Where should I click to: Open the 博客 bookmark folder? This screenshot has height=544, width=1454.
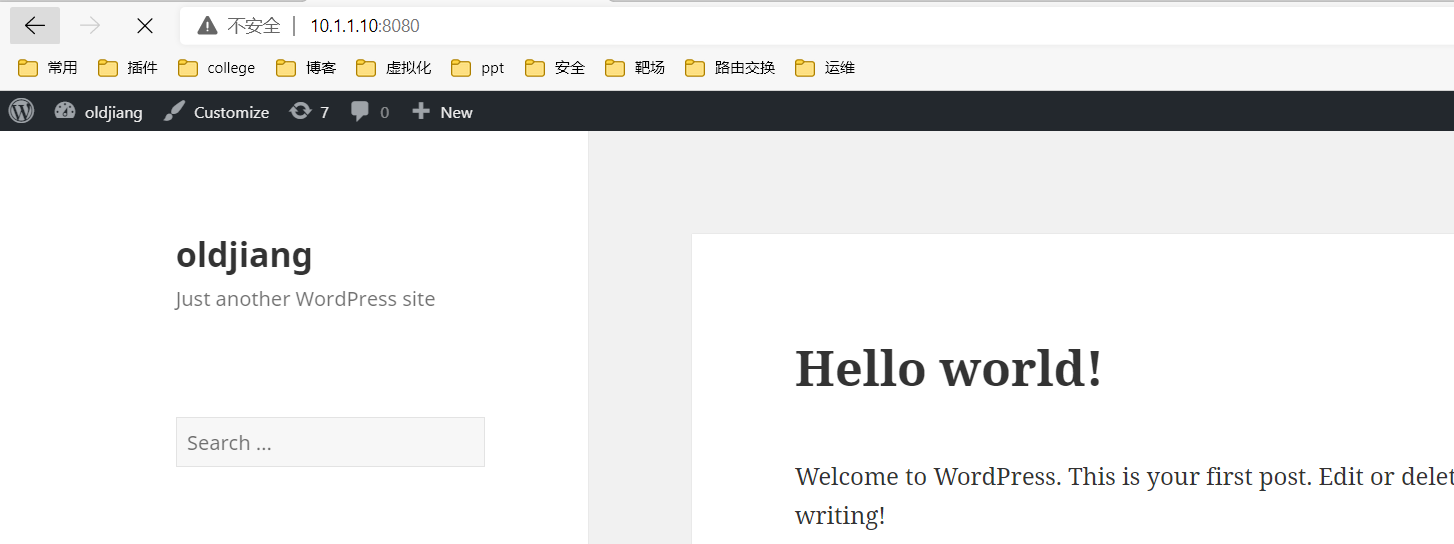point(306,68)
